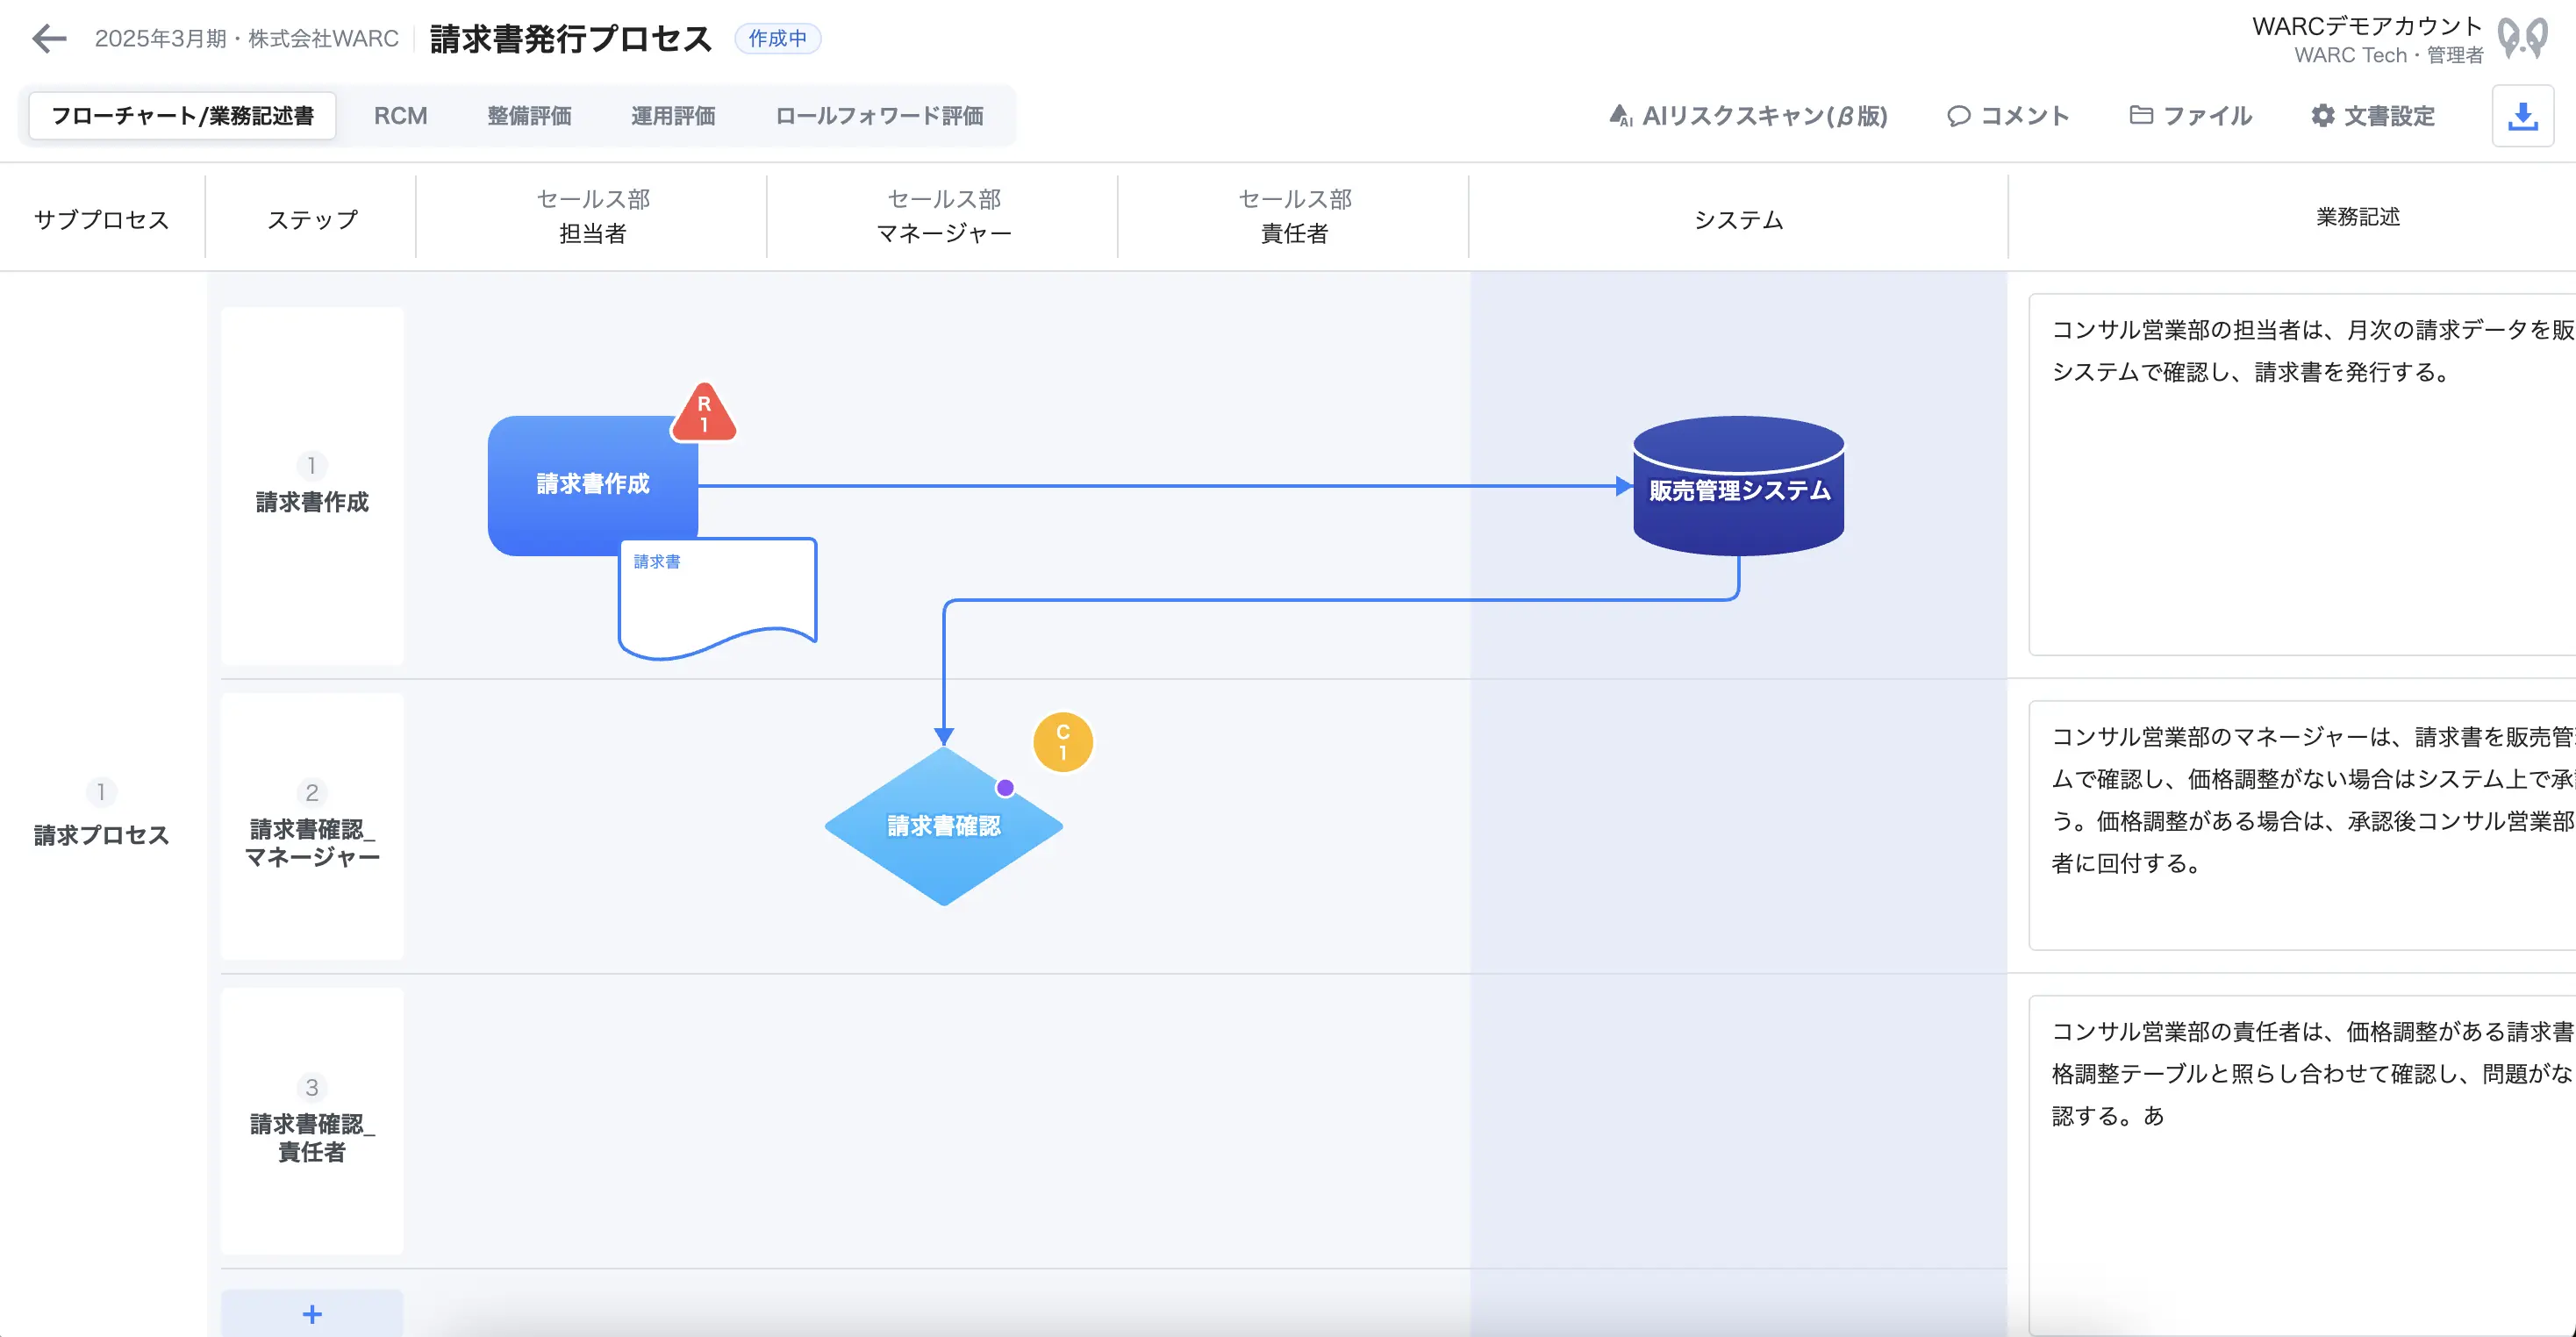The width and height of the screenshot is (2576, 1337).
Task: Click the purple dot on 請求書確認 diamond
Action: coord(1005,788)
